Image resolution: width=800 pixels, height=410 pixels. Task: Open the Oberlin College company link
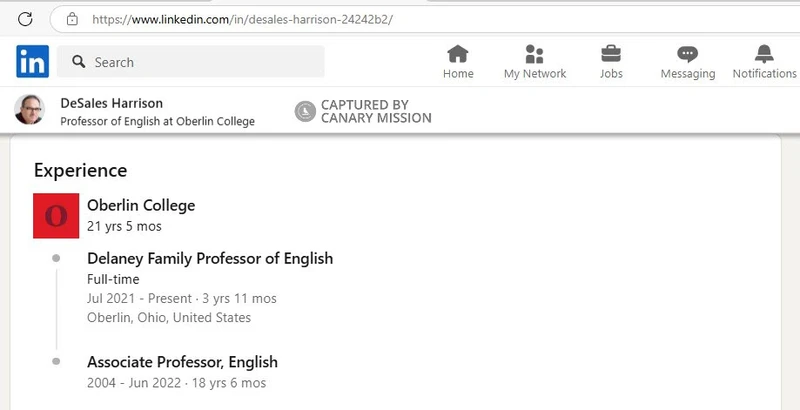(x=141, y=206)
